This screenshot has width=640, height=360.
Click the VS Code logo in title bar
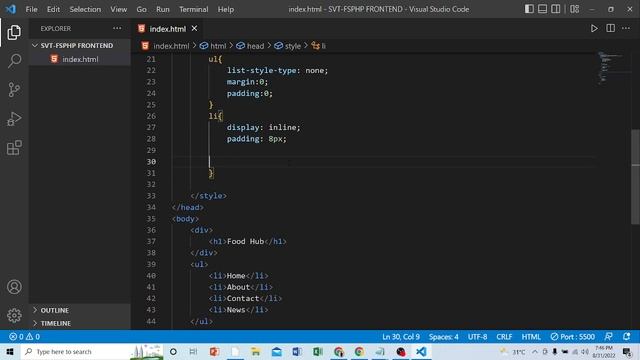[x=11, y=9]
